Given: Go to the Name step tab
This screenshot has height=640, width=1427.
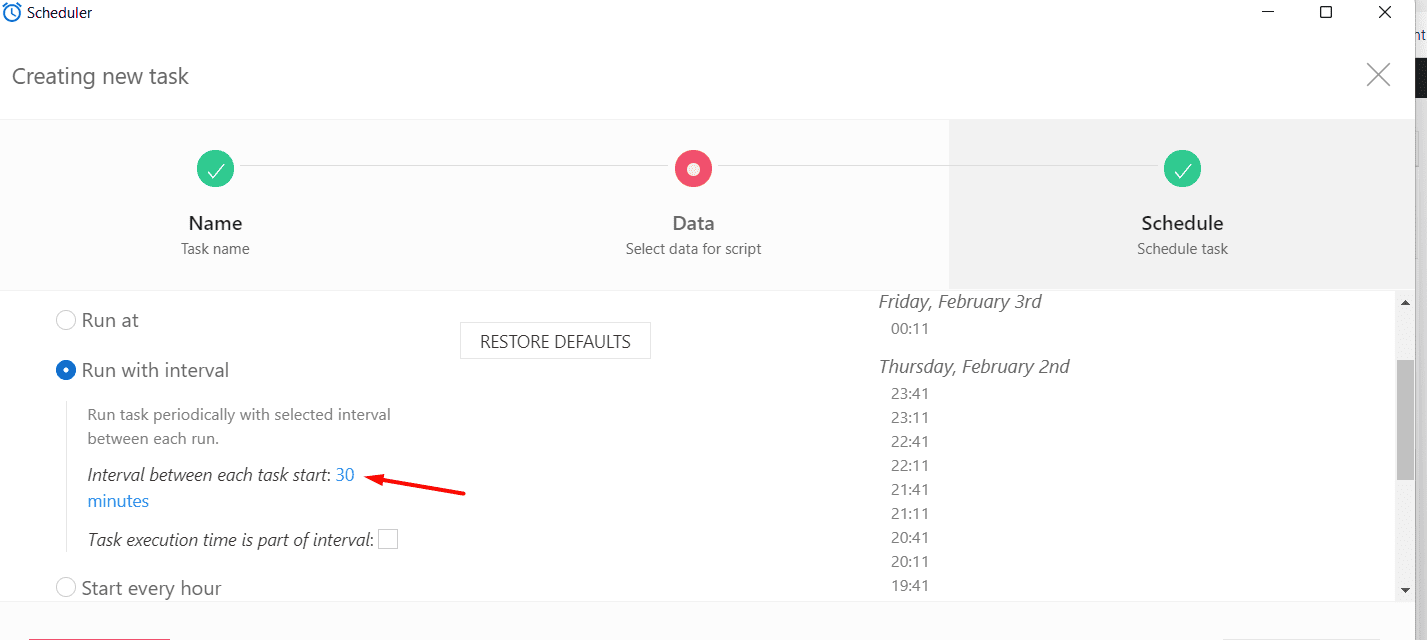Looking at the screenshot, I should click(x=215, y=205).
